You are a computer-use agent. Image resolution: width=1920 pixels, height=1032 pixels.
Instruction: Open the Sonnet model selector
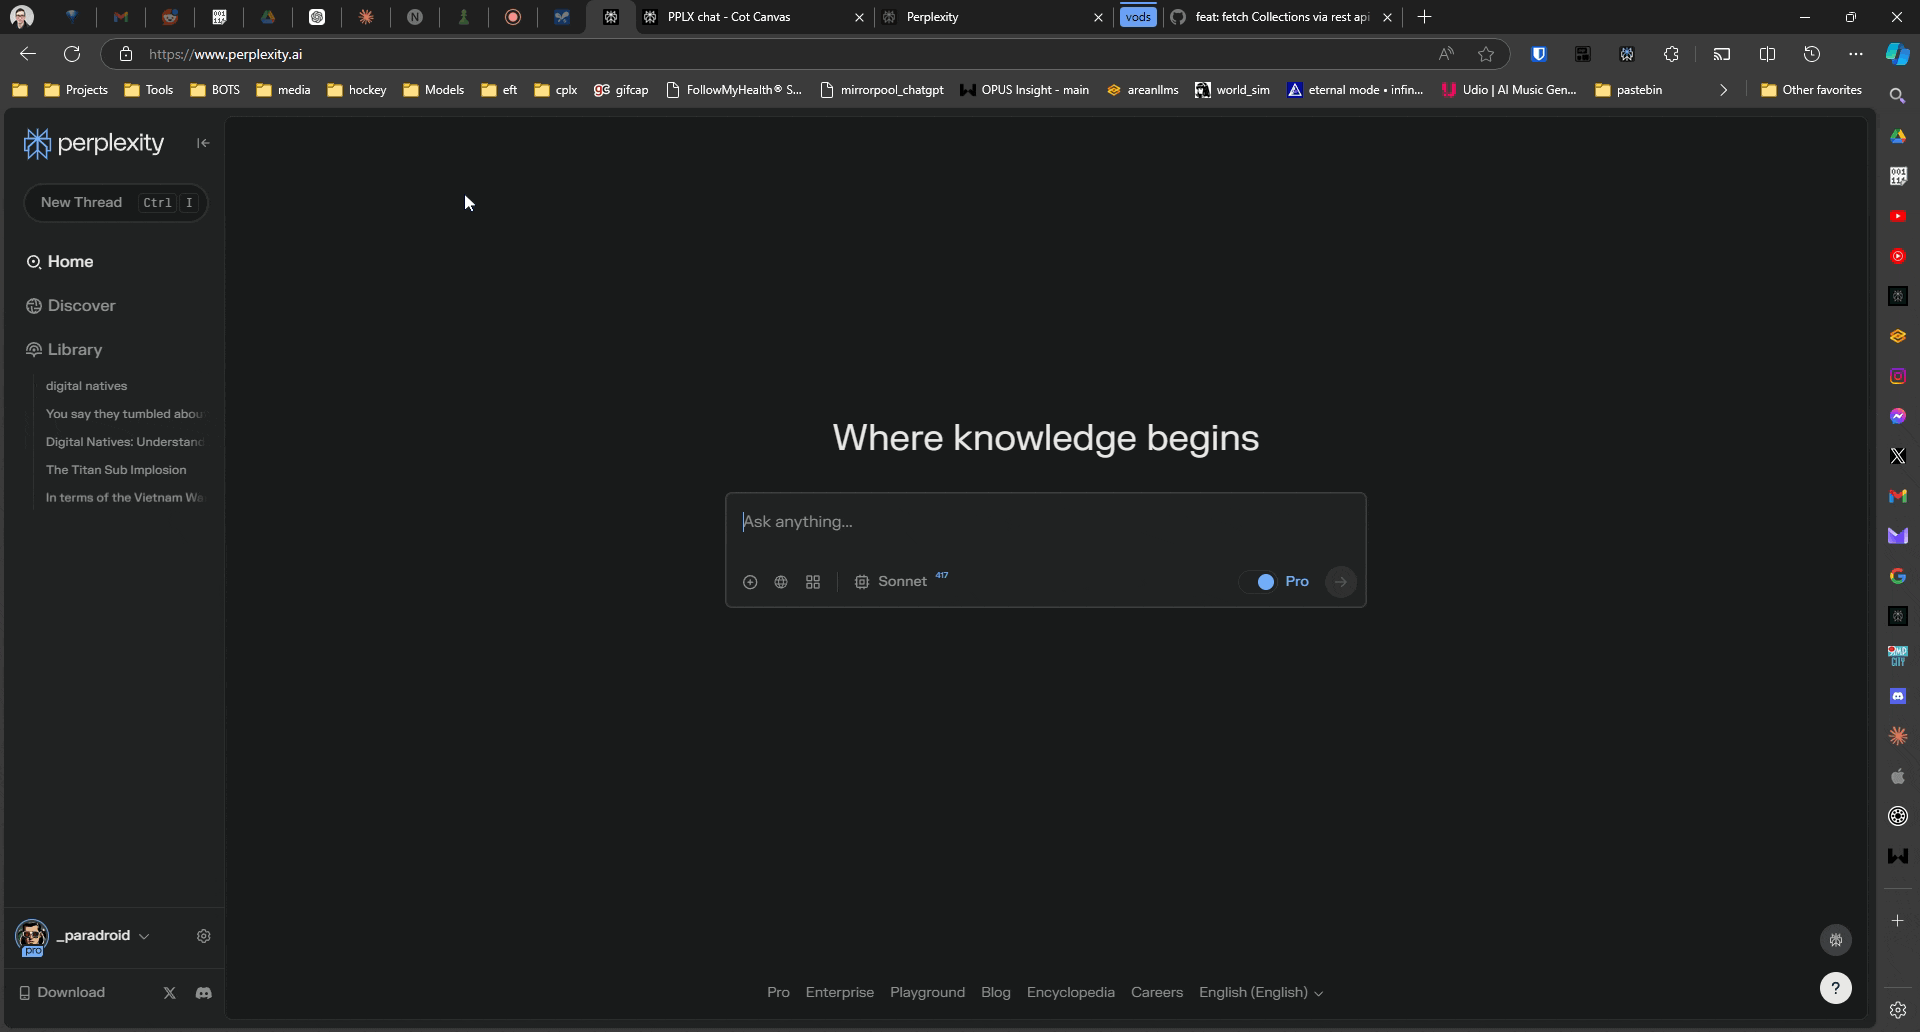point(901,581)
